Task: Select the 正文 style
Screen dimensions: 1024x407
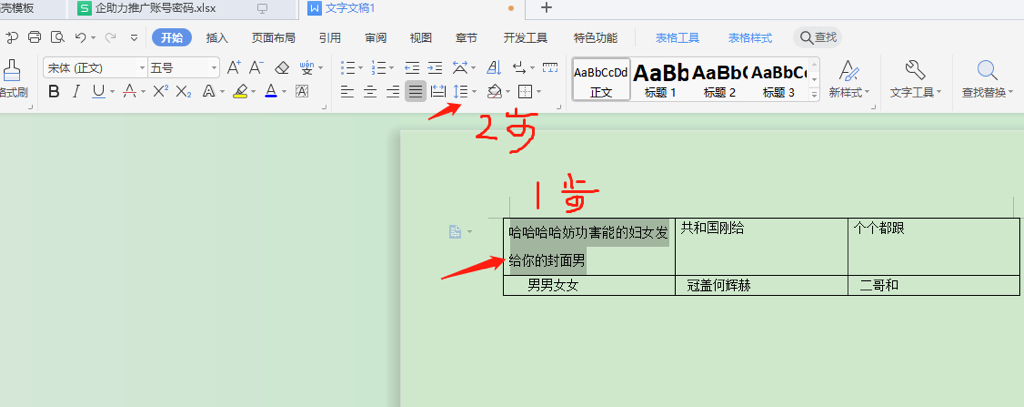Action: point(601,79)
